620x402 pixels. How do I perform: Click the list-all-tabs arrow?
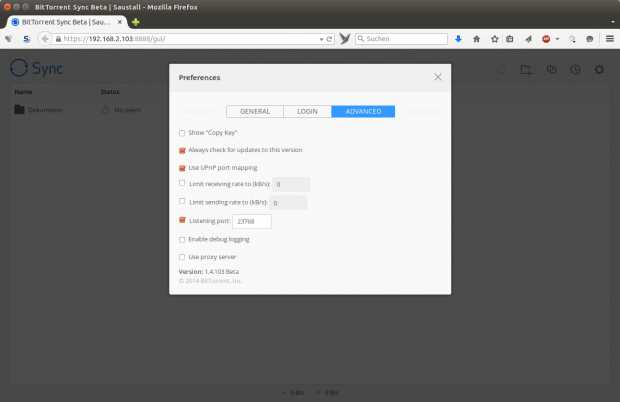(x=613, y=22)
